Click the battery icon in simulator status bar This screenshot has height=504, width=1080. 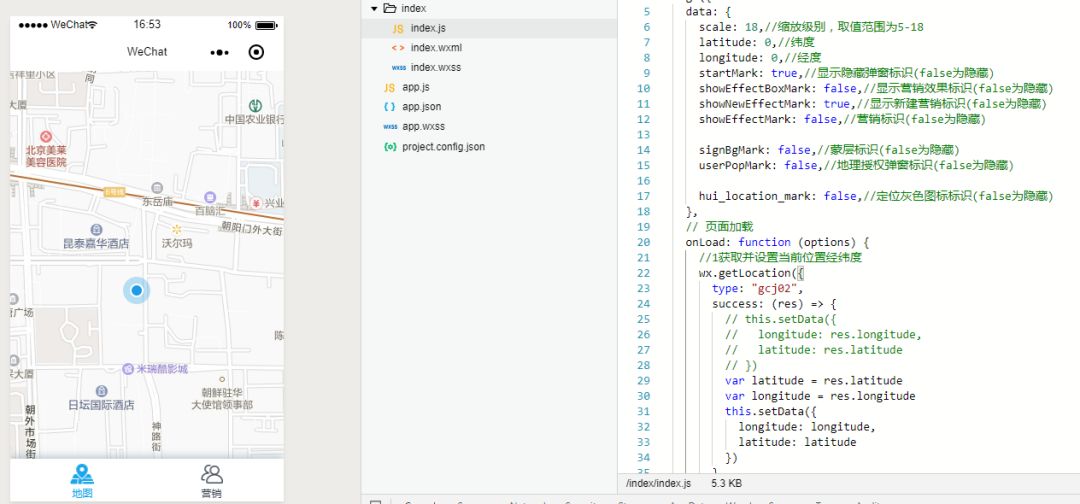[x=266, y=25]
